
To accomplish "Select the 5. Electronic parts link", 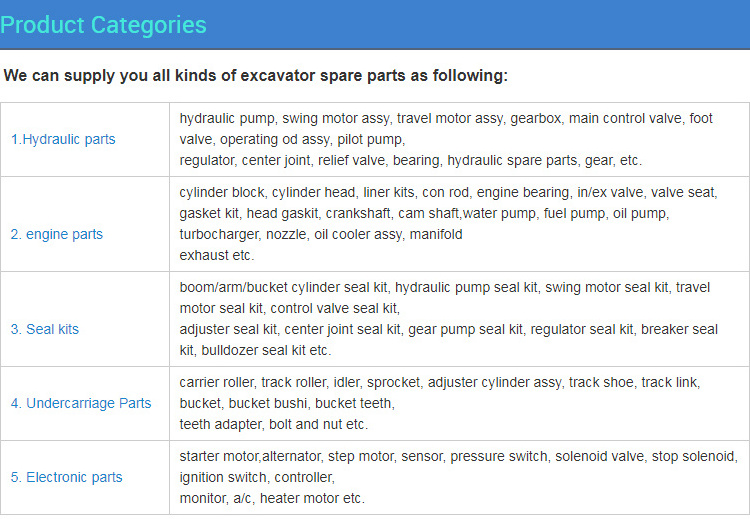I will (66, 477).
